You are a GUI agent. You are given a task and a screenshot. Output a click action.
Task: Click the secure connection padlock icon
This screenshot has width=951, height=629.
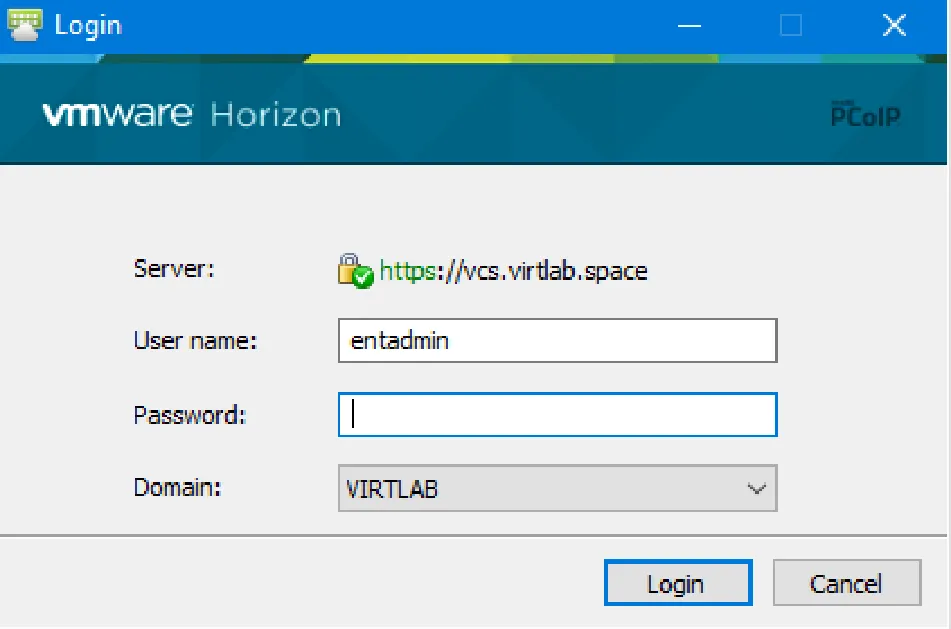(x=355, y=271)
